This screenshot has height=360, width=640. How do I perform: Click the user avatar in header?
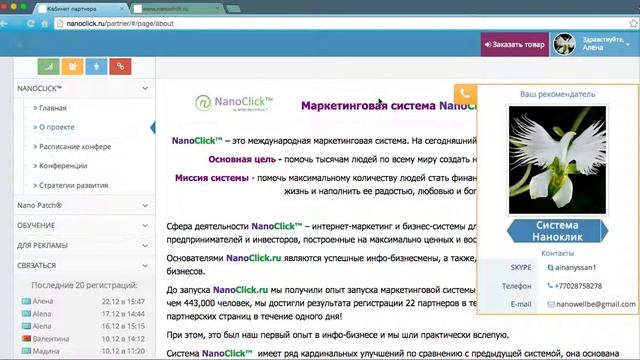[x=564, y=44]
